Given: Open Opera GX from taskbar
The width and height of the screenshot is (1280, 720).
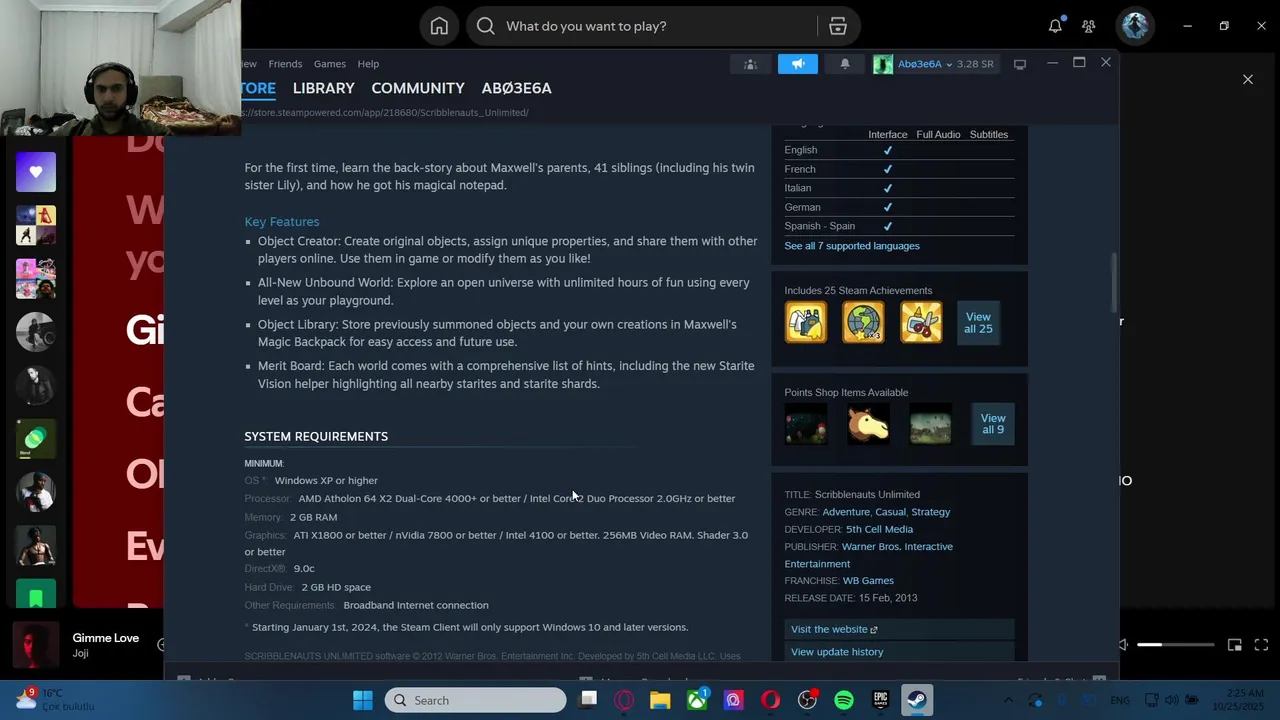Looking at the screenshot, I should click(624, 700).
